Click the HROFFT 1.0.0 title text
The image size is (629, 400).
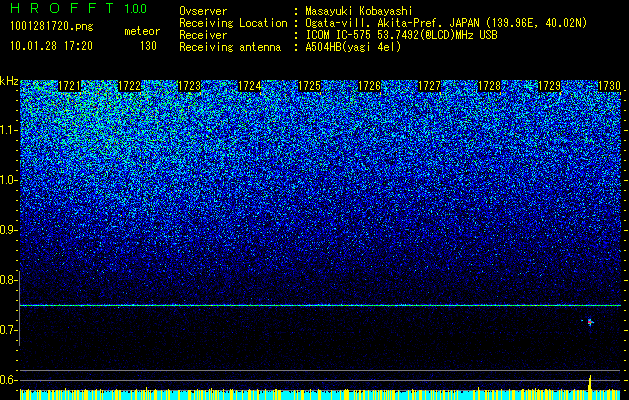(79, 8)
